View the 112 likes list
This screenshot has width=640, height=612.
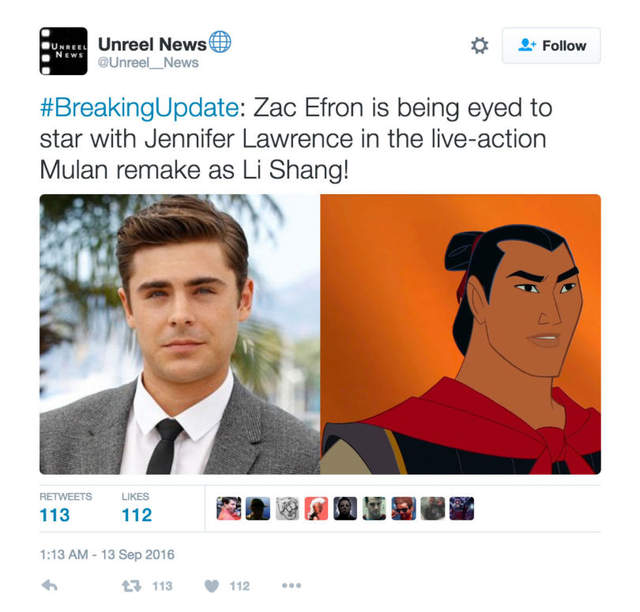tap(137, 508)
